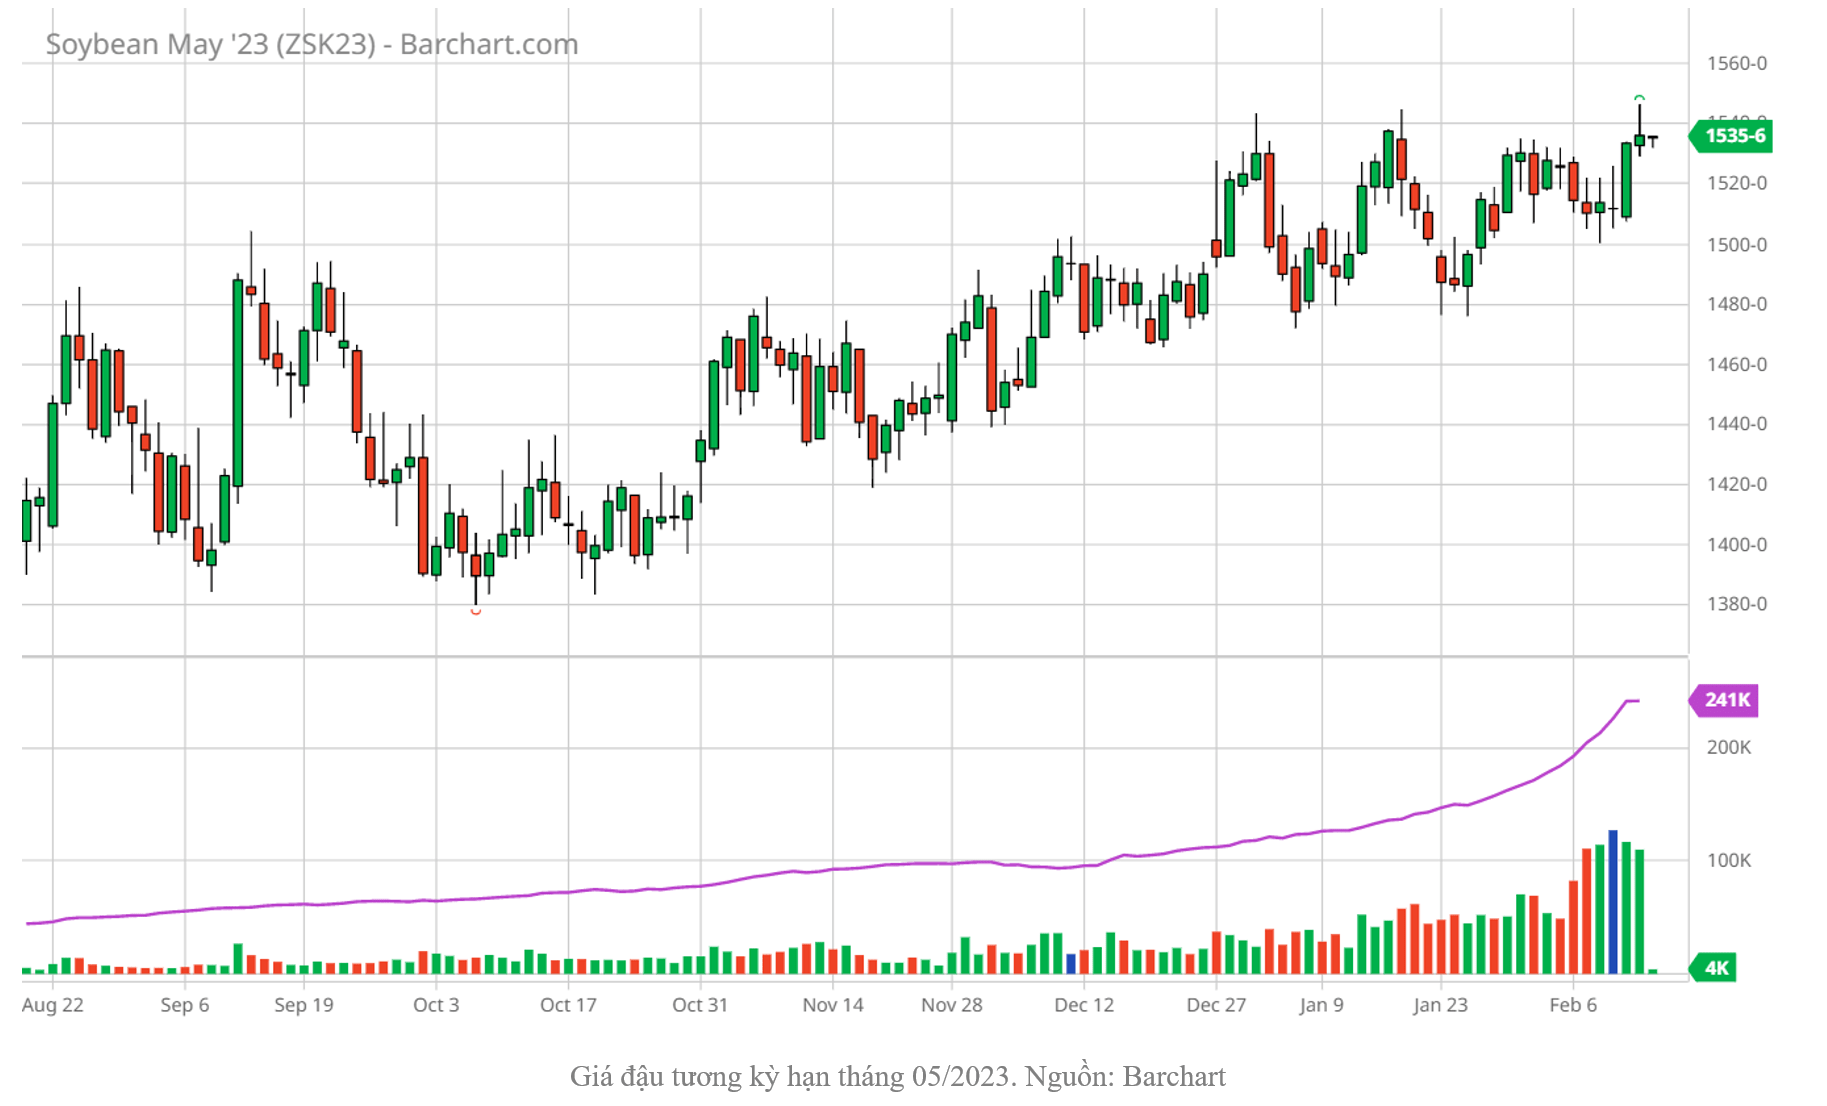Click the 1480-0 price axis label
The height and width of the screenshot is (1106, 1827).
[x=1737, y=304]
